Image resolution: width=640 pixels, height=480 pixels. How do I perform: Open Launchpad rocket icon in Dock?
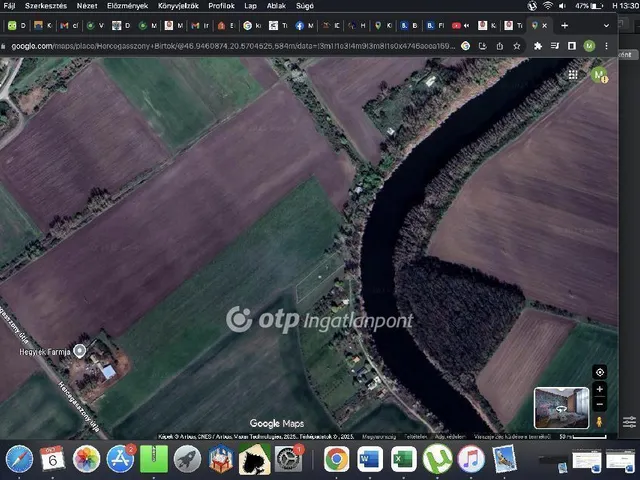pyautogui.click(x=187, y=459)
